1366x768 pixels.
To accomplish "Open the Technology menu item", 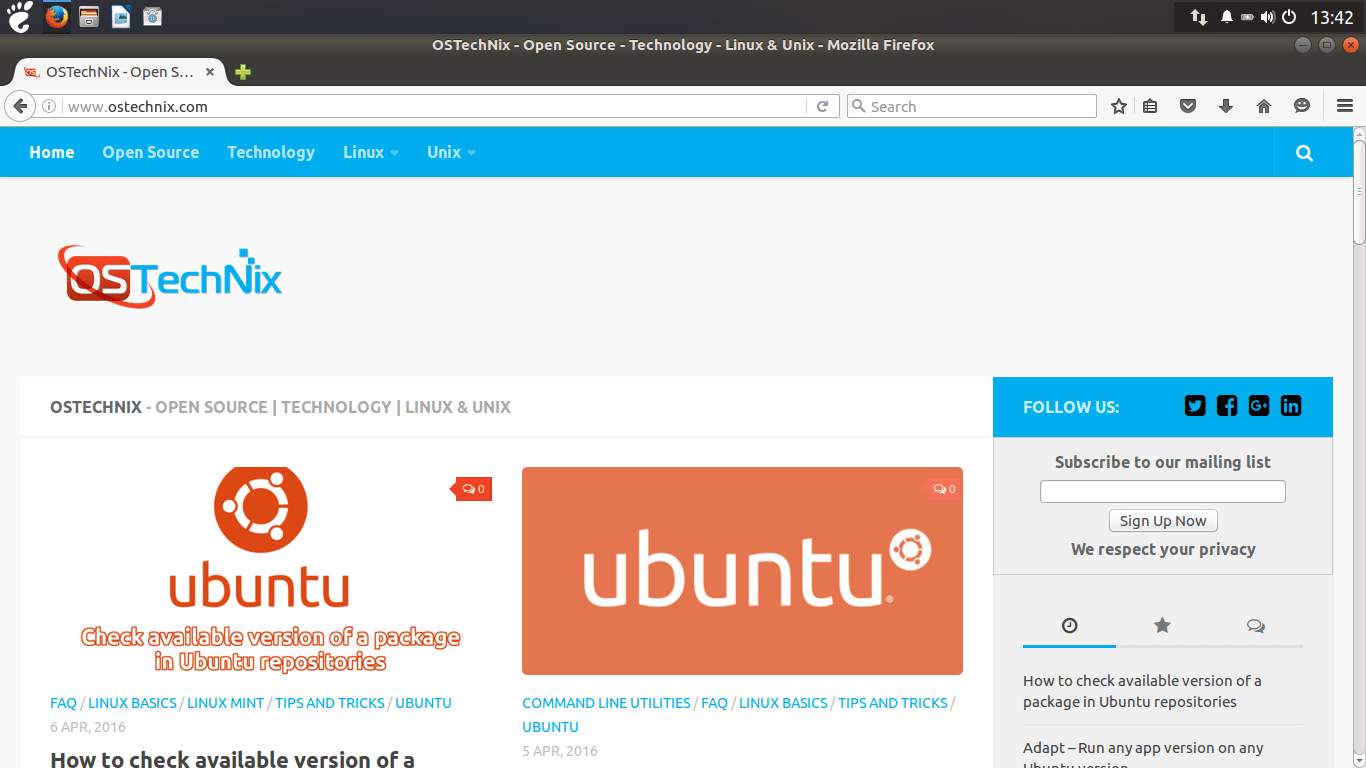I will coord(271,152).
